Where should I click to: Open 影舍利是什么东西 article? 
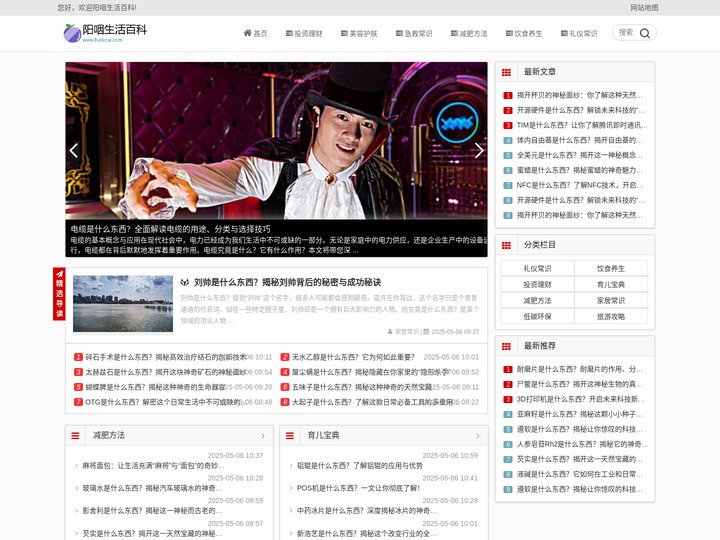point(152,511)
